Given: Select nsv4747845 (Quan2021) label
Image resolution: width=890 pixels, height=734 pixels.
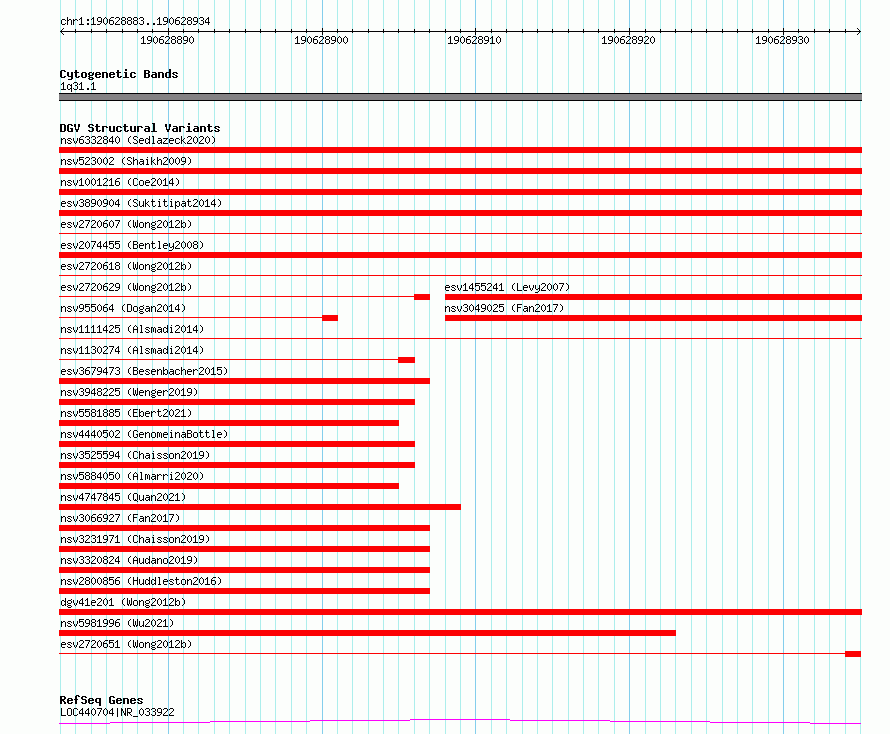Looking at the screenshot, I should click(x=123, y=497).
